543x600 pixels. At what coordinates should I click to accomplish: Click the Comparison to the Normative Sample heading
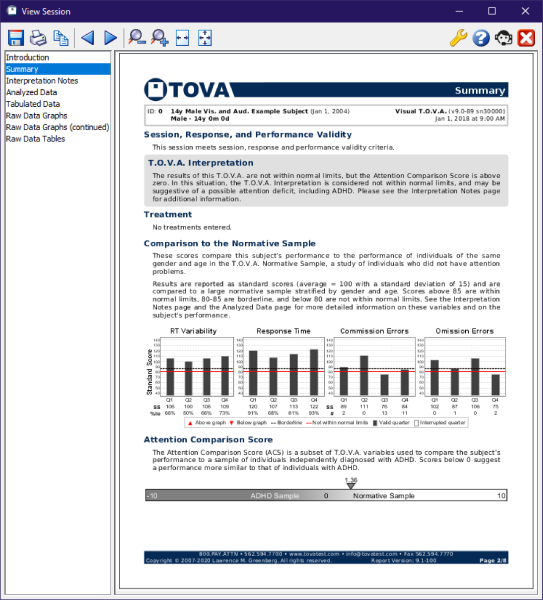coord(230,243)
